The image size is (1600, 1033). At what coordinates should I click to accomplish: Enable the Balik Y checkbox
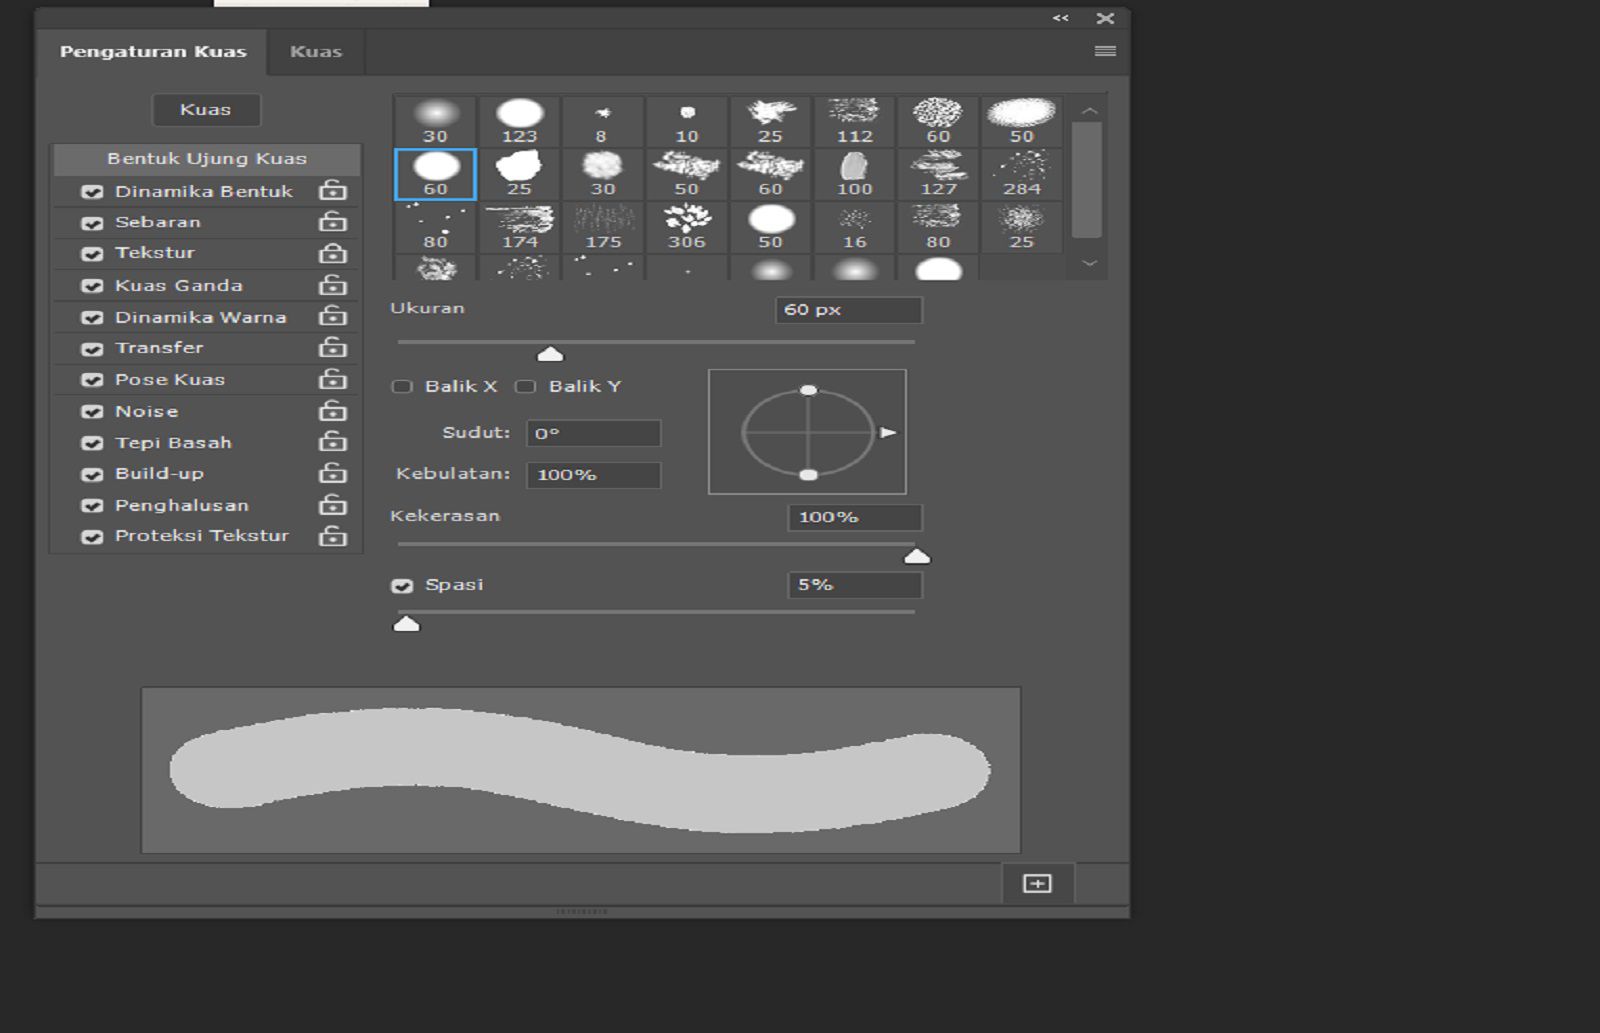click(x=525, y=387)
